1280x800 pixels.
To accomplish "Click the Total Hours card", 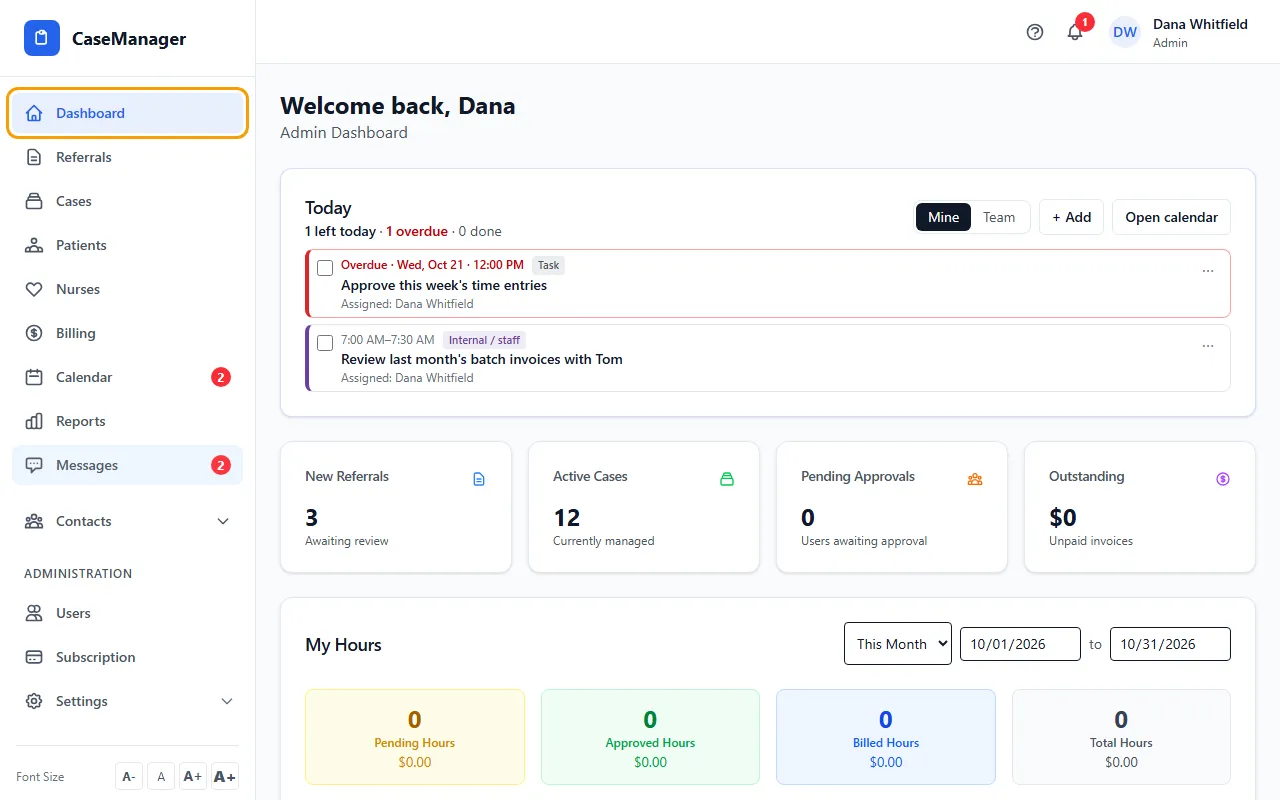I will (x=1121, y=737).
